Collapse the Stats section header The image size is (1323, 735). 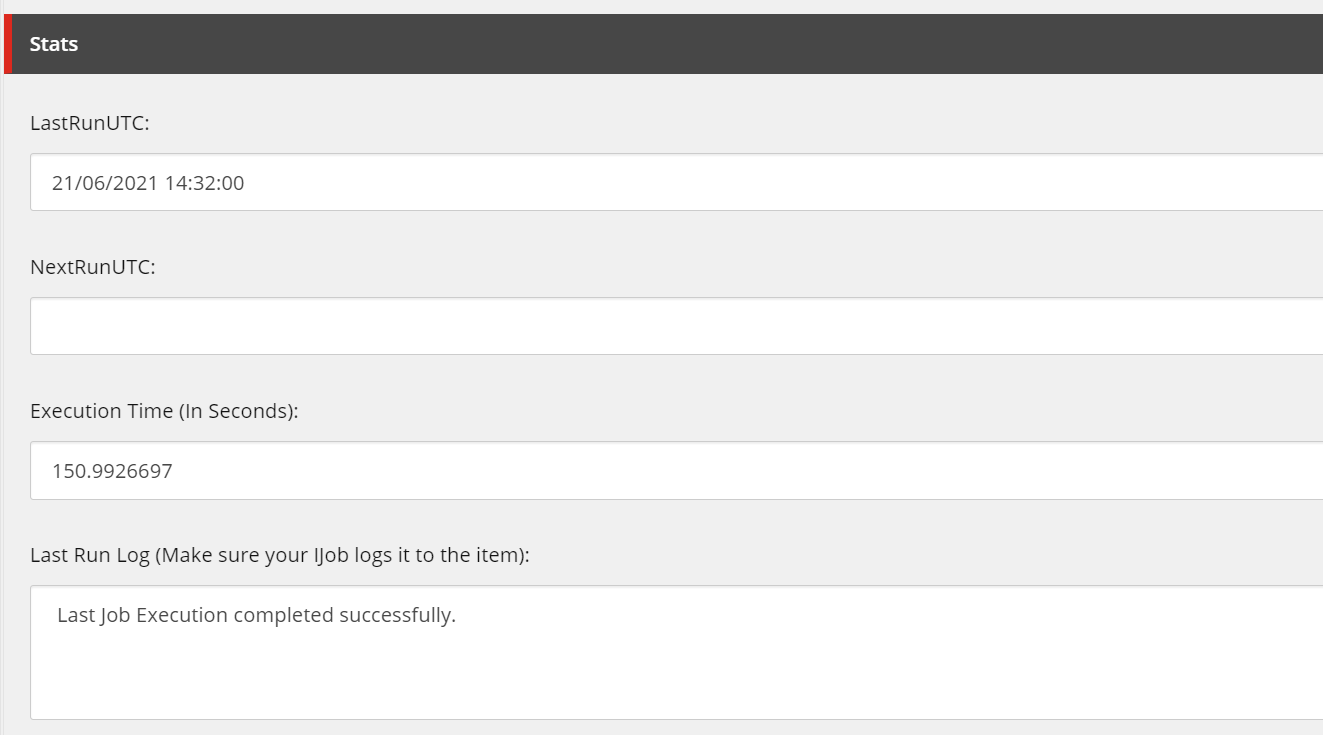664,44
